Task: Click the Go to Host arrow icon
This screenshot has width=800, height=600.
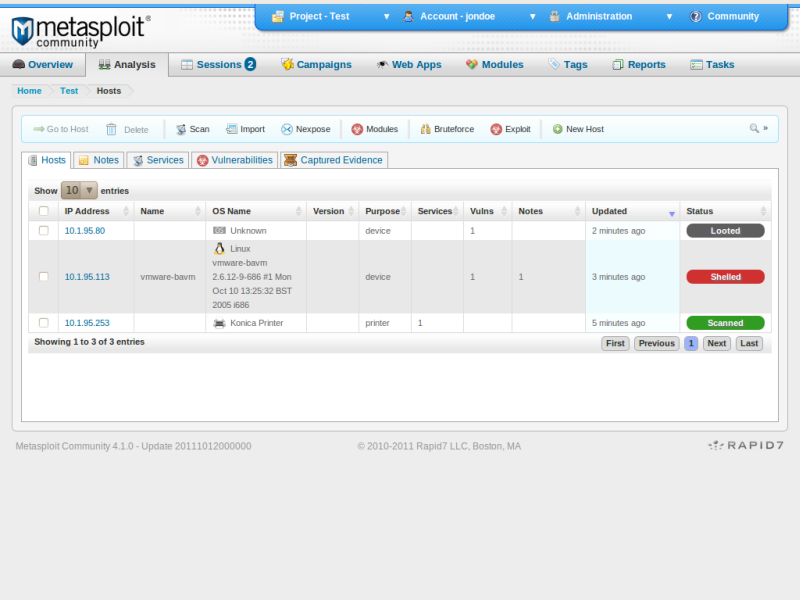Action: (x=39, y=129)
